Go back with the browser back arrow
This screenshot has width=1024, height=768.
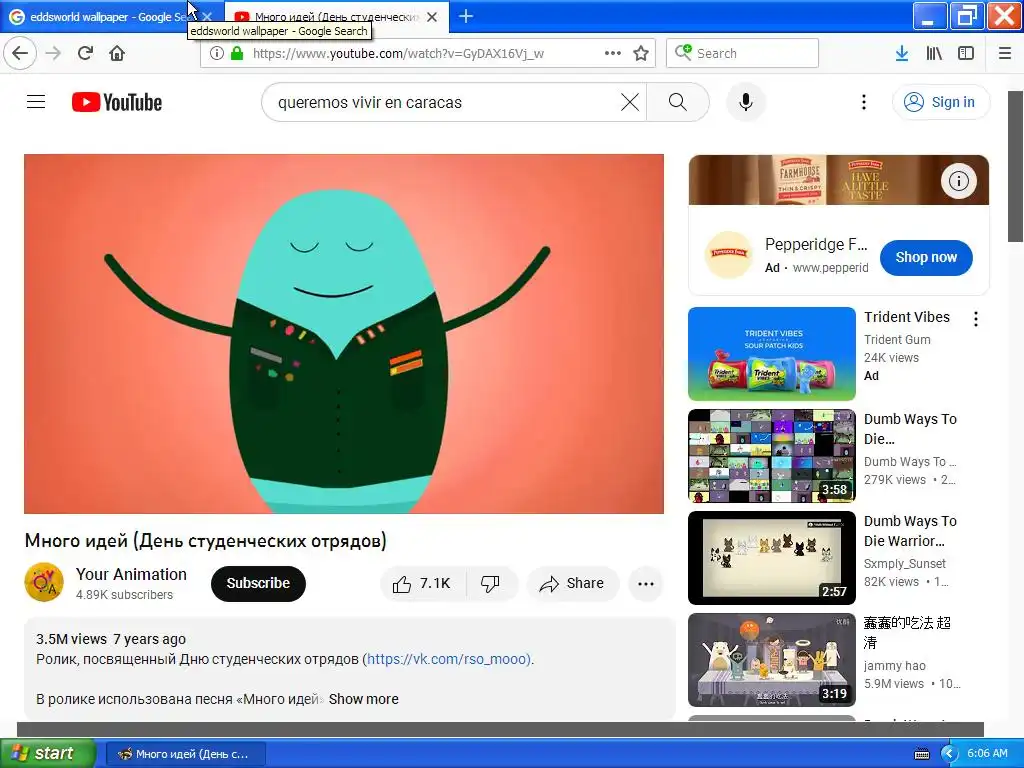pos(20,53)
